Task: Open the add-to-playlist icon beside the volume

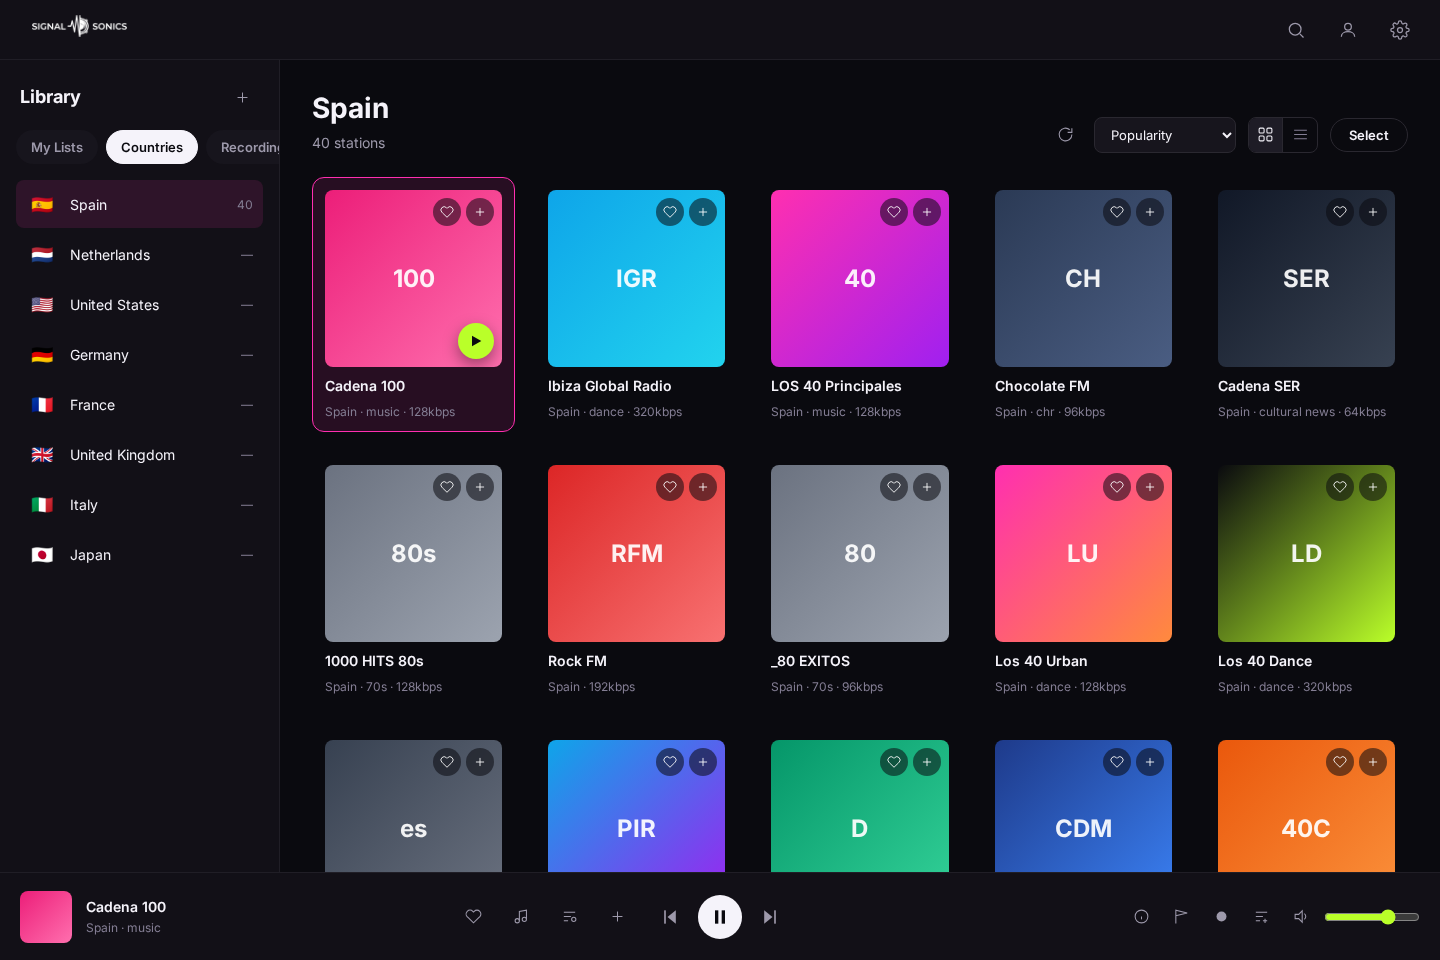Action: pyautogui.click(x=1261, y=917)
